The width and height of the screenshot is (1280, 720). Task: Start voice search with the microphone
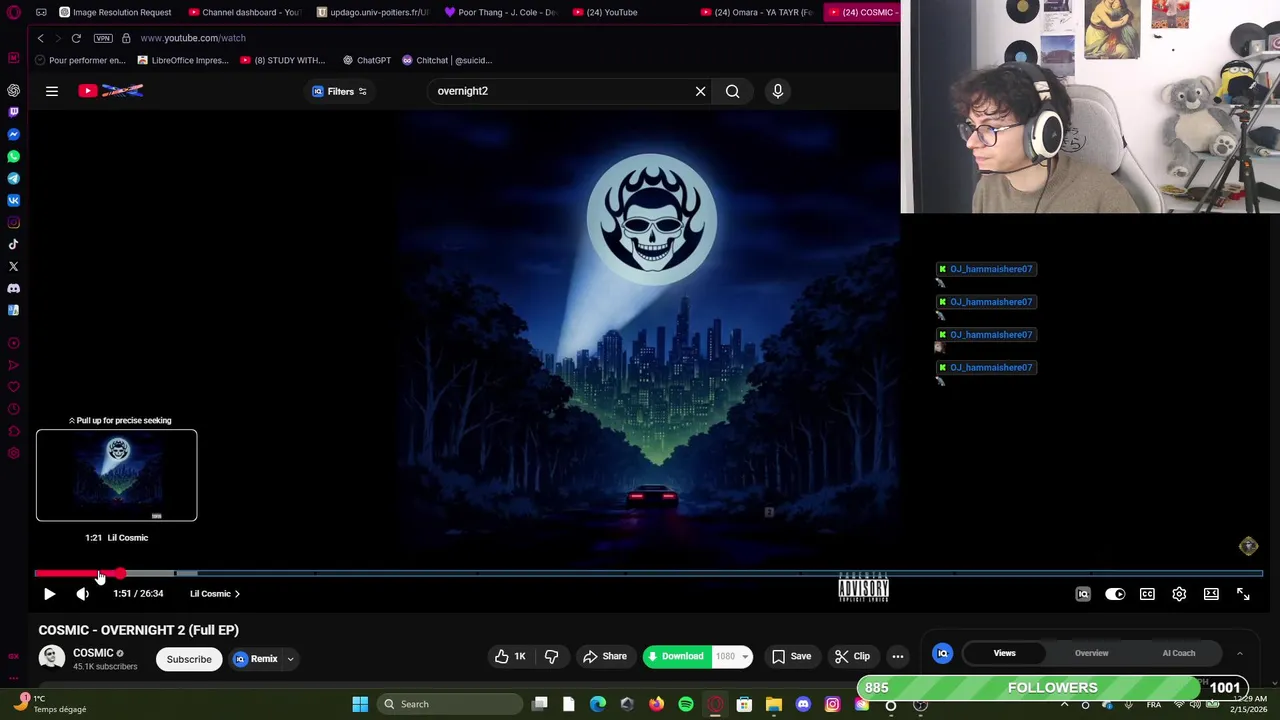point(778,91)
